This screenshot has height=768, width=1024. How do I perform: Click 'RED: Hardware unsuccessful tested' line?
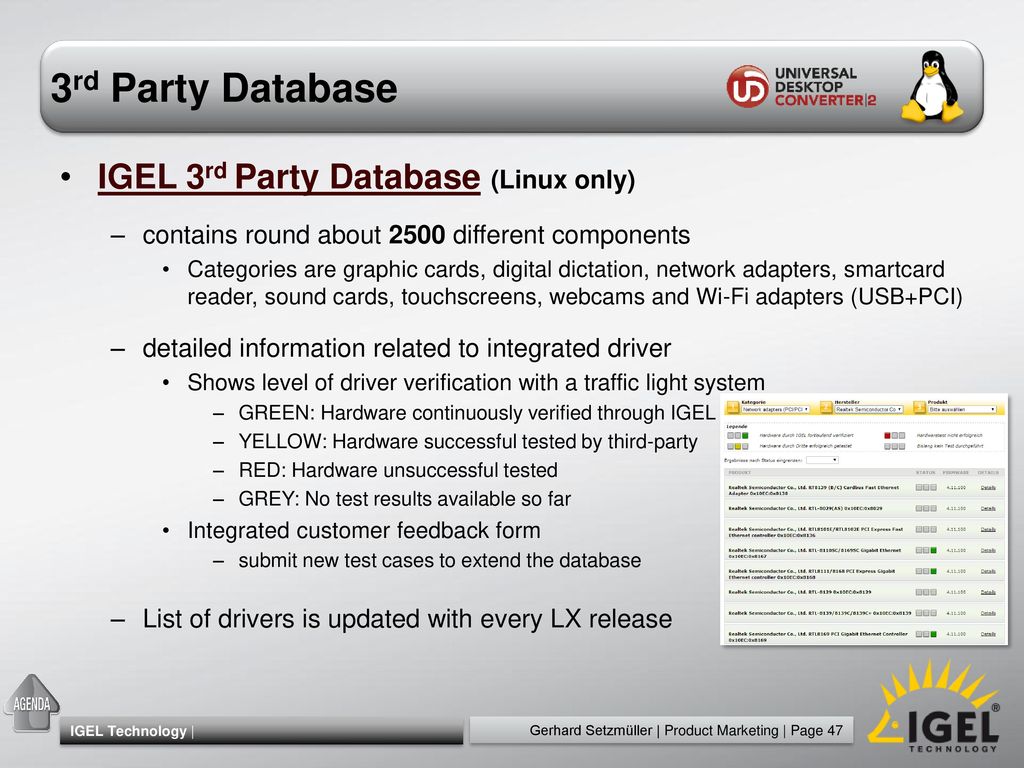point(398,470)
